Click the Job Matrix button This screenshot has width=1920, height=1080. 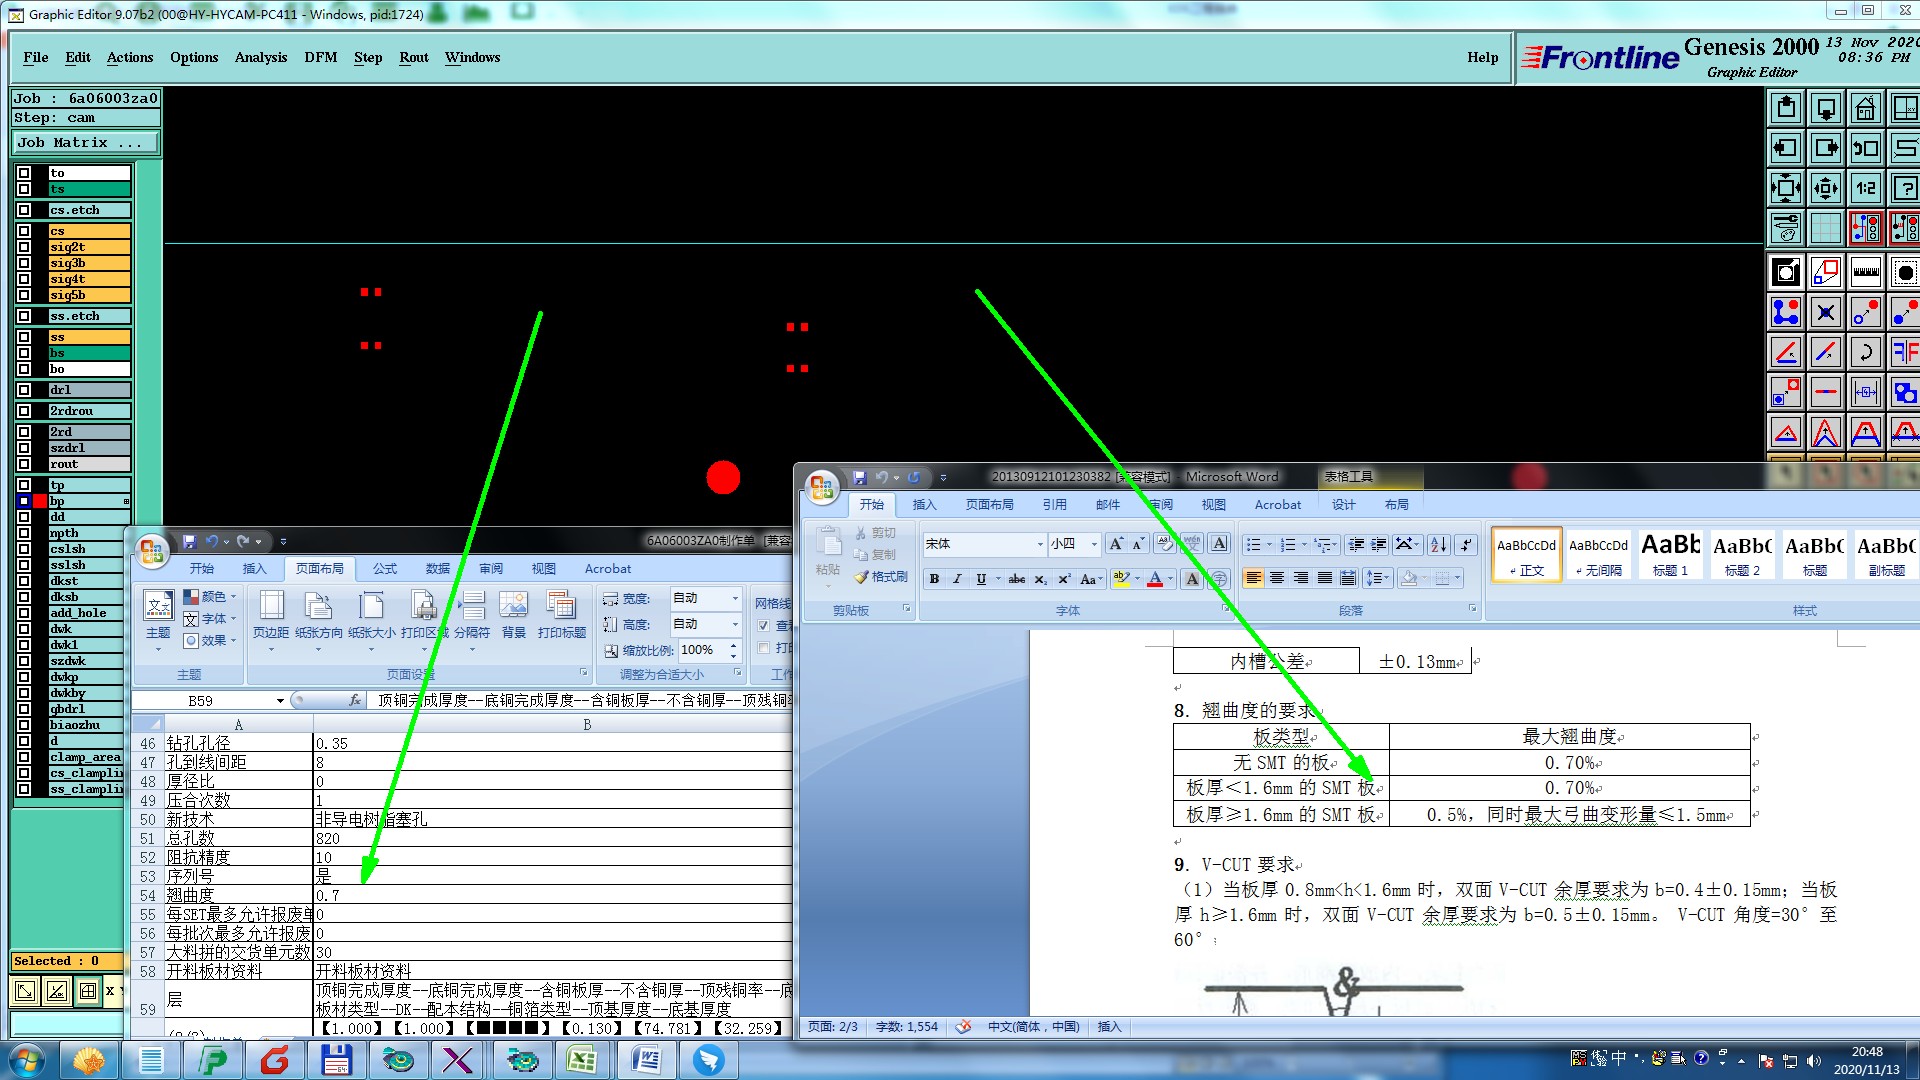click(x=84, y=143)
